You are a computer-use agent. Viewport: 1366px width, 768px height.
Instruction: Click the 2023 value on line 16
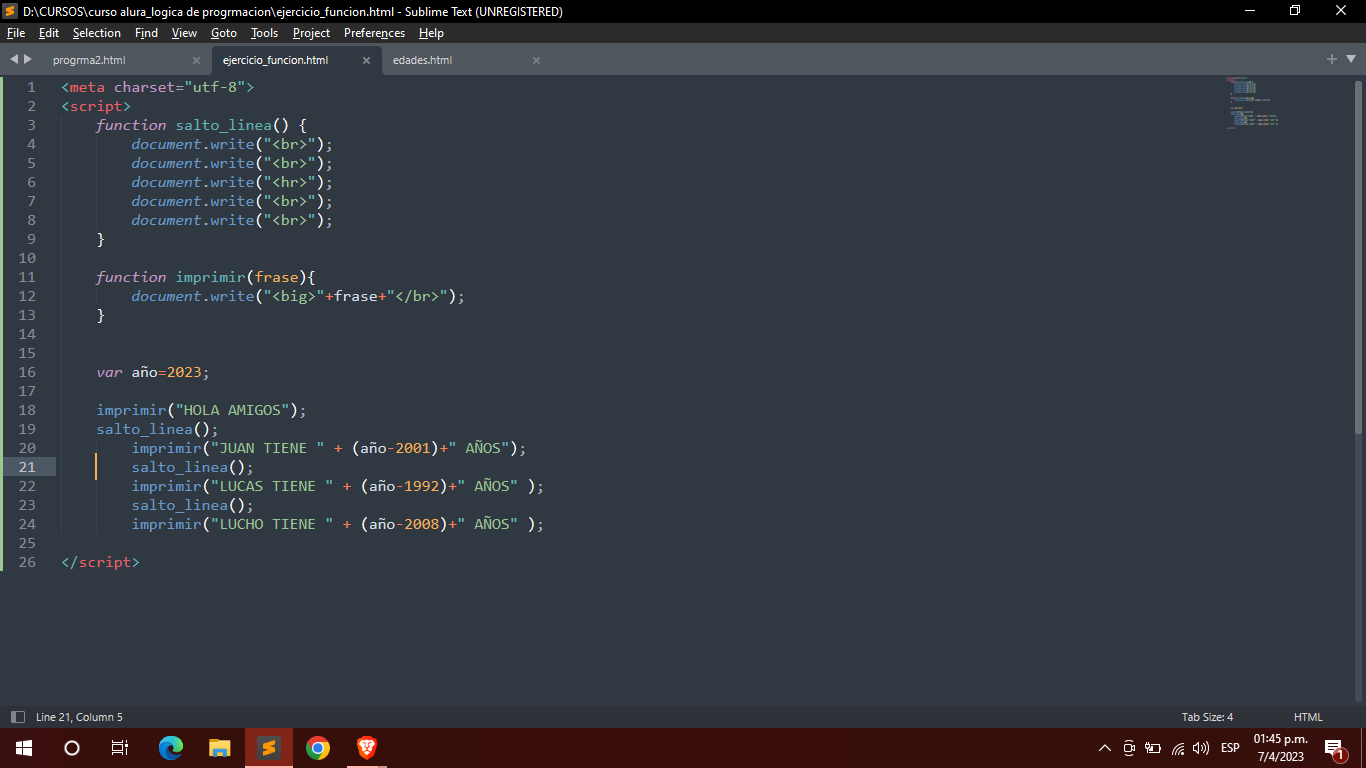click(184, 372)
